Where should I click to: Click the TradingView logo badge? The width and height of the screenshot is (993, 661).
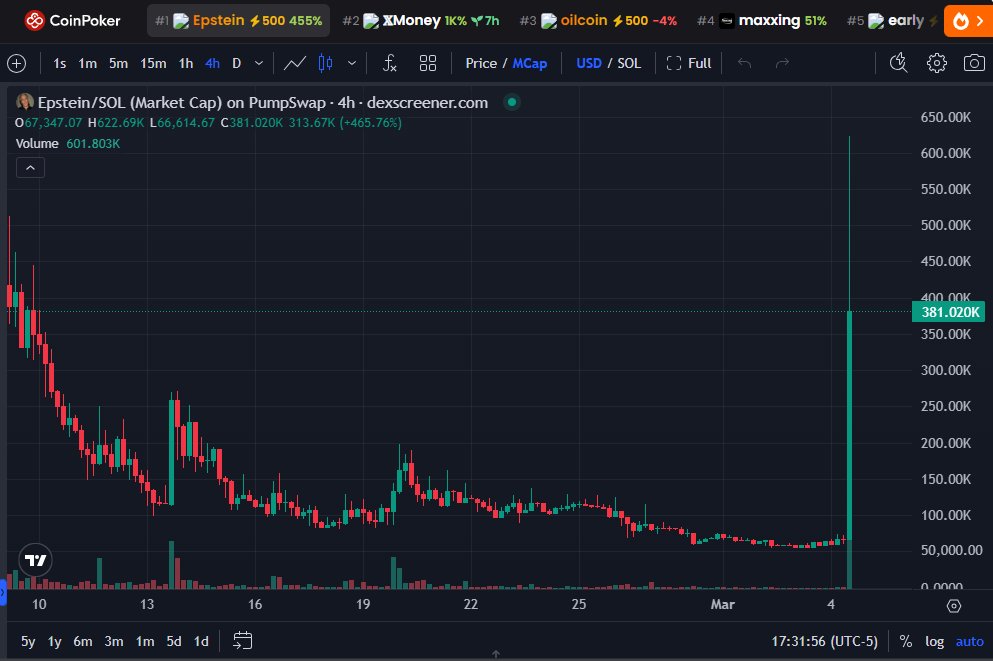point(35,560)
